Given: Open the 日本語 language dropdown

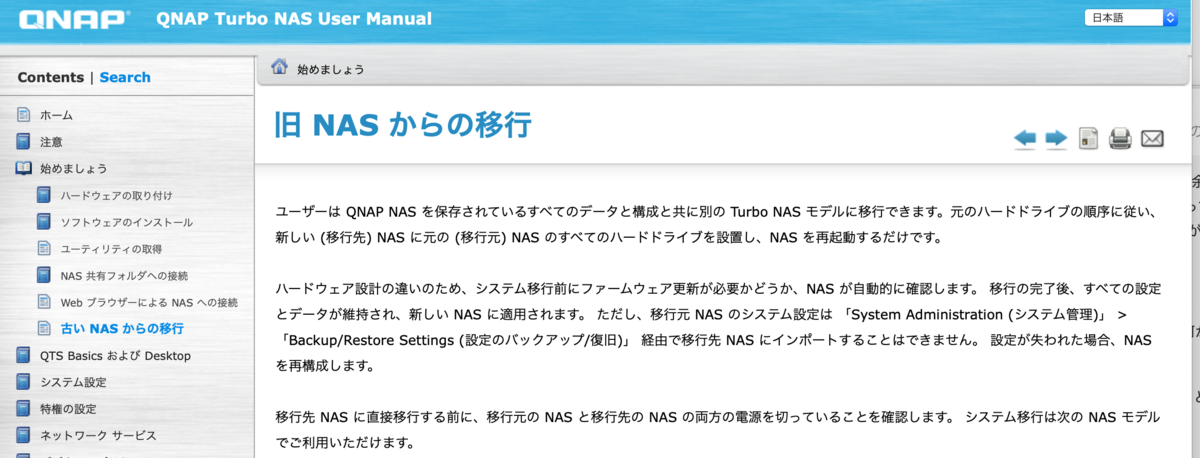Looking at the screenshot, I should coord(1132,18).
